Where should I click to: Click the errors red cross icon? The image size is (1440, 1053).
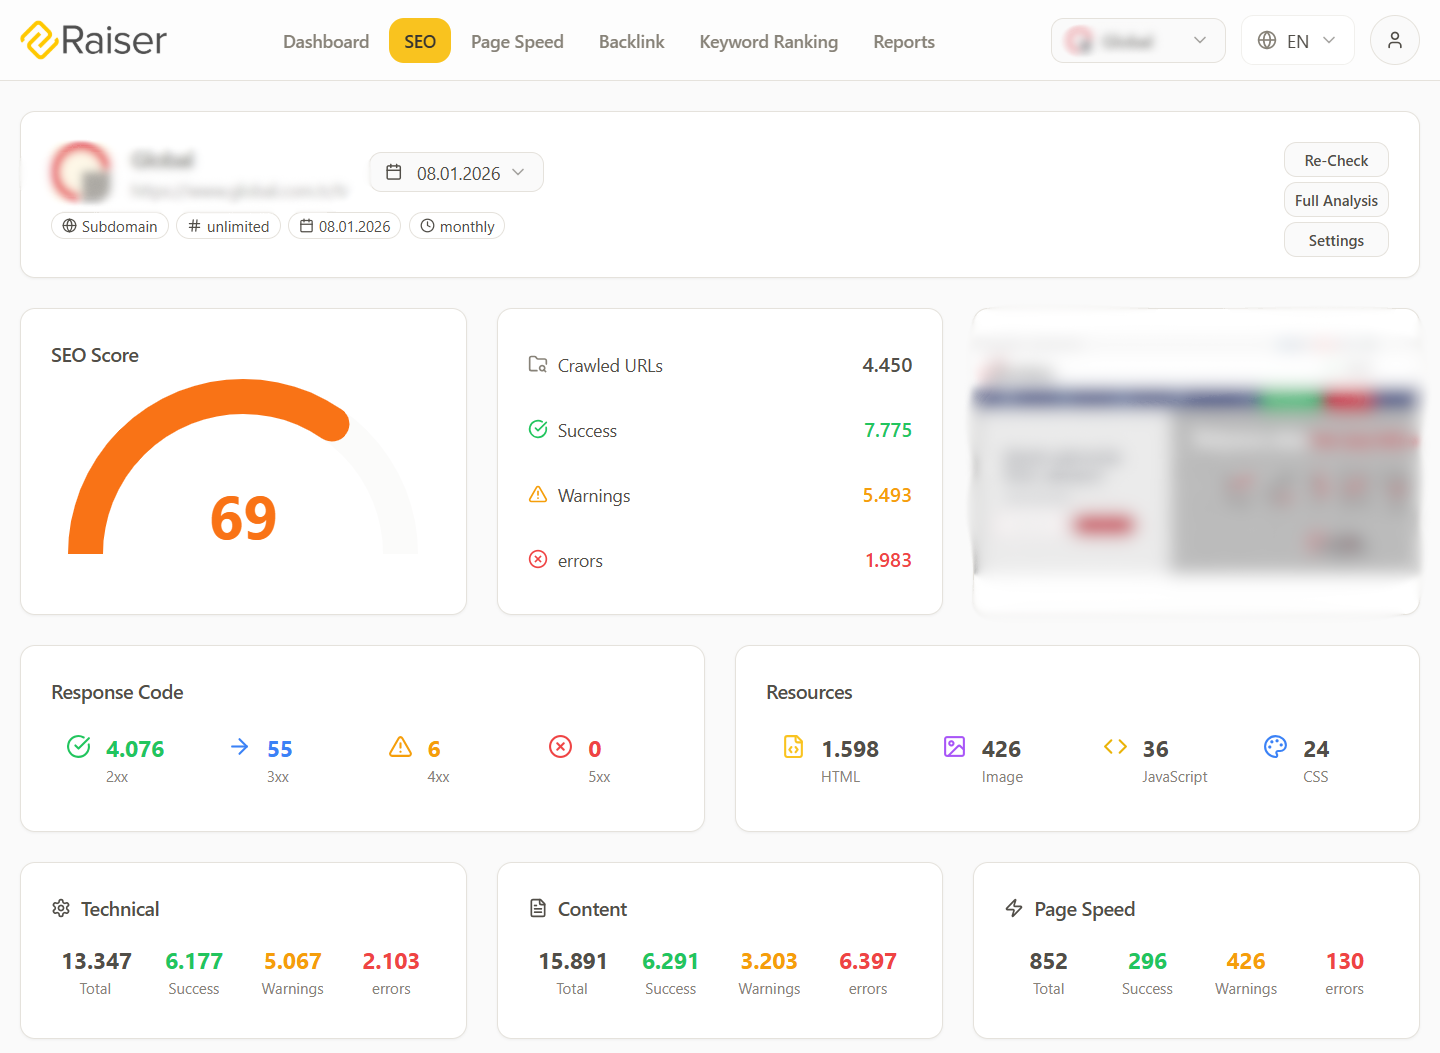538,559
